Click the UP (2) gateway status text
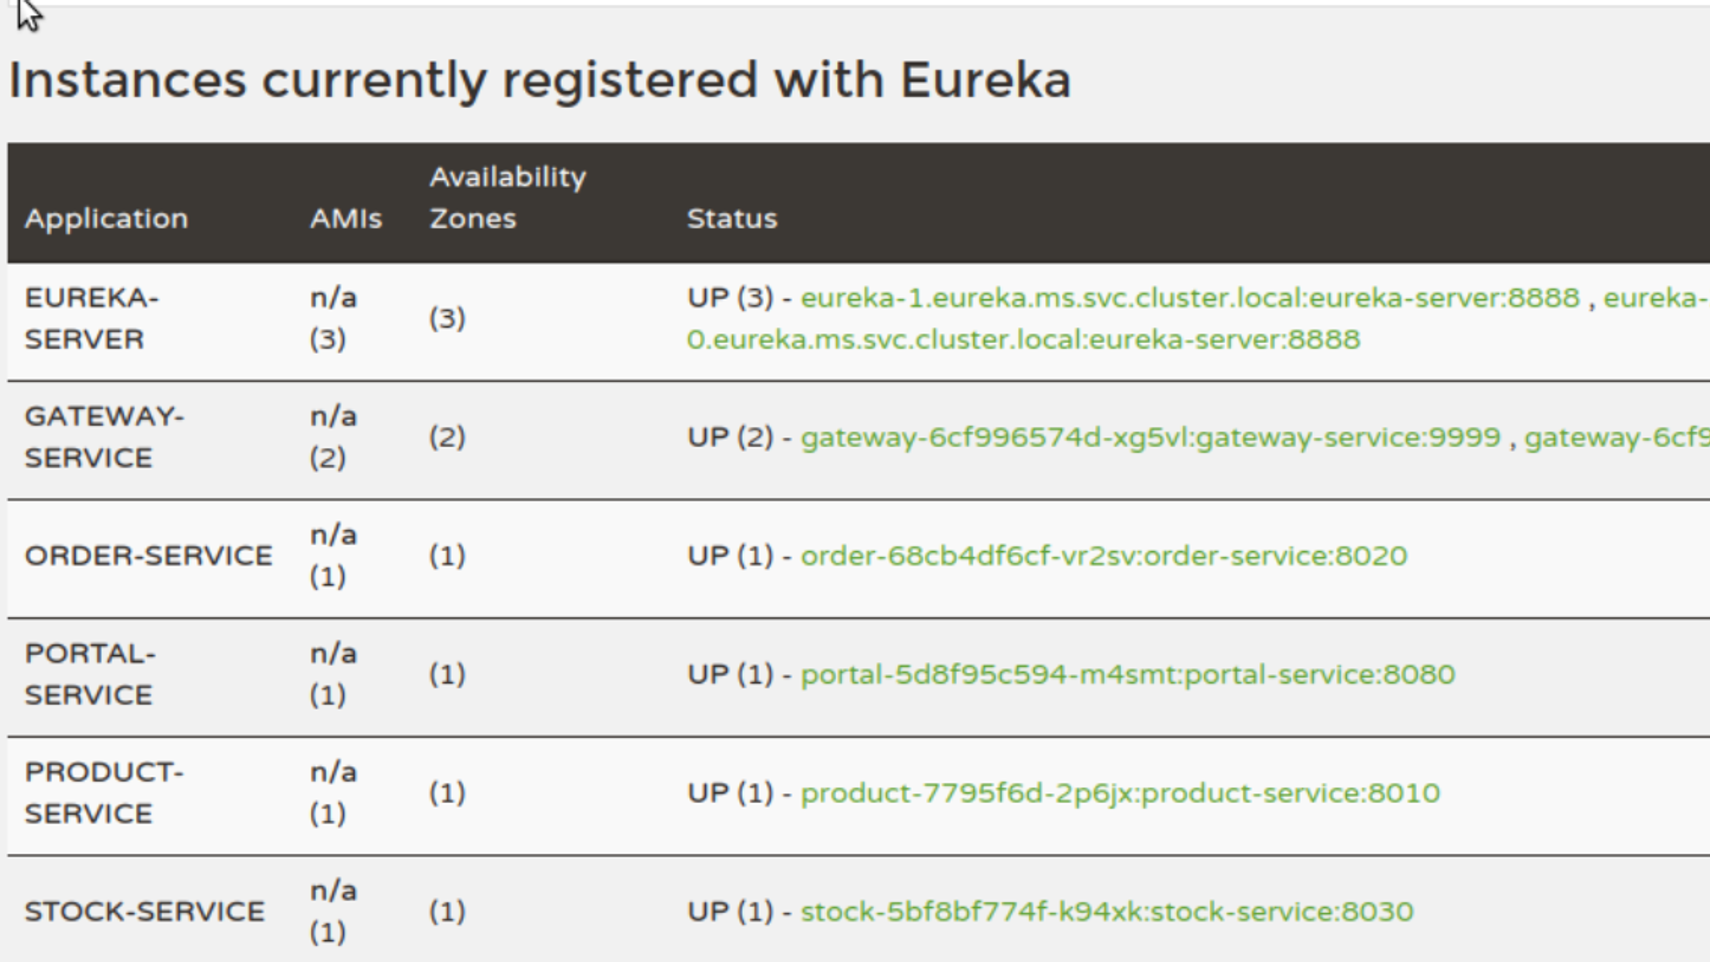1710x962 pixels. coord(730,437)
